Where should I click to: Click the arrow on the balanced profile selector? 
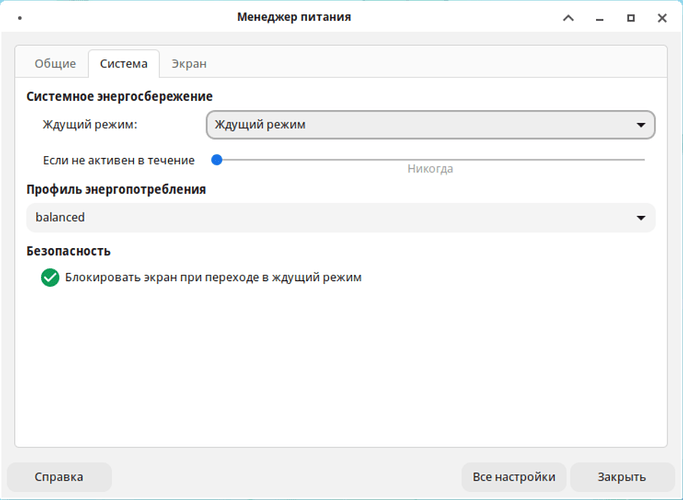641,218
